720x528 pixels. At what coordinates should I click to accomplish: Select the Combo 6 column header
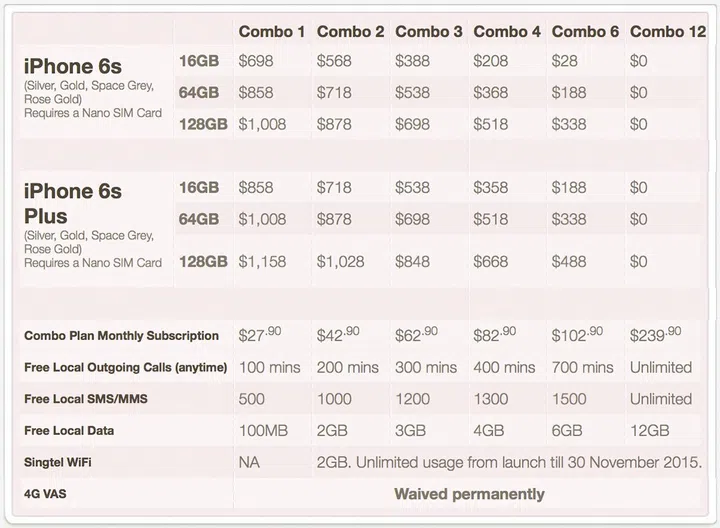tap(585, 32)
